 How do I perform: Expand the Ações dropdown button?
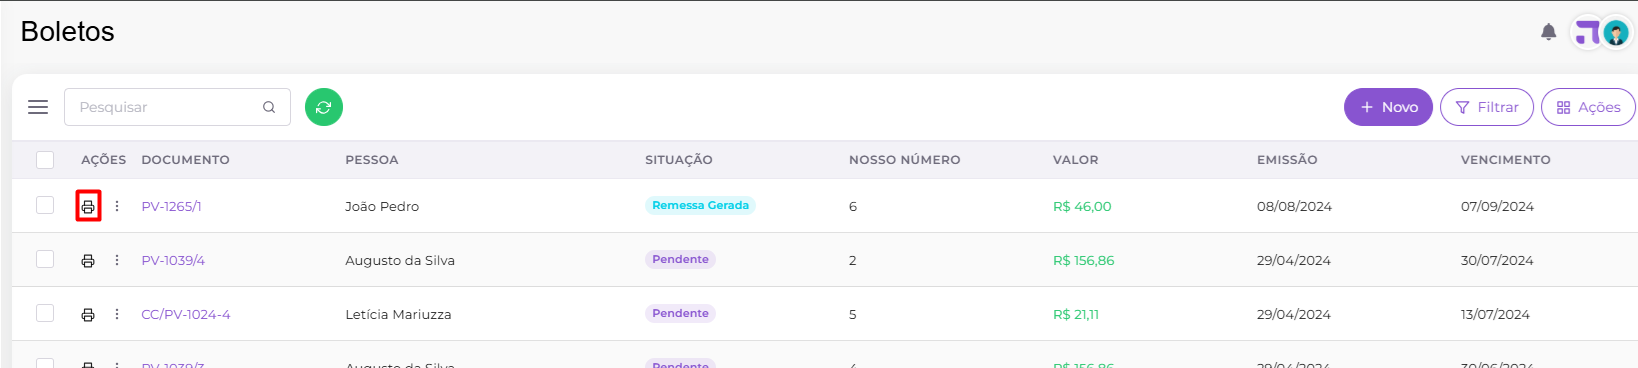[1588, 107]
